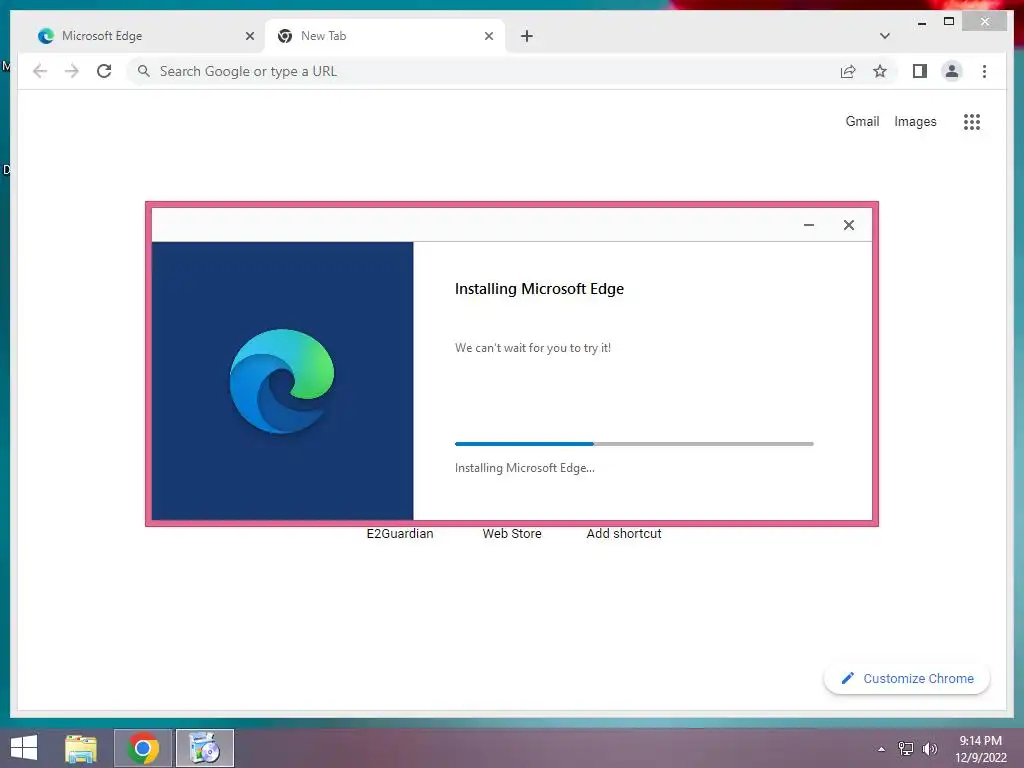Open Gmail link
The image size is (1024, 768).
[x=862, y=121]
